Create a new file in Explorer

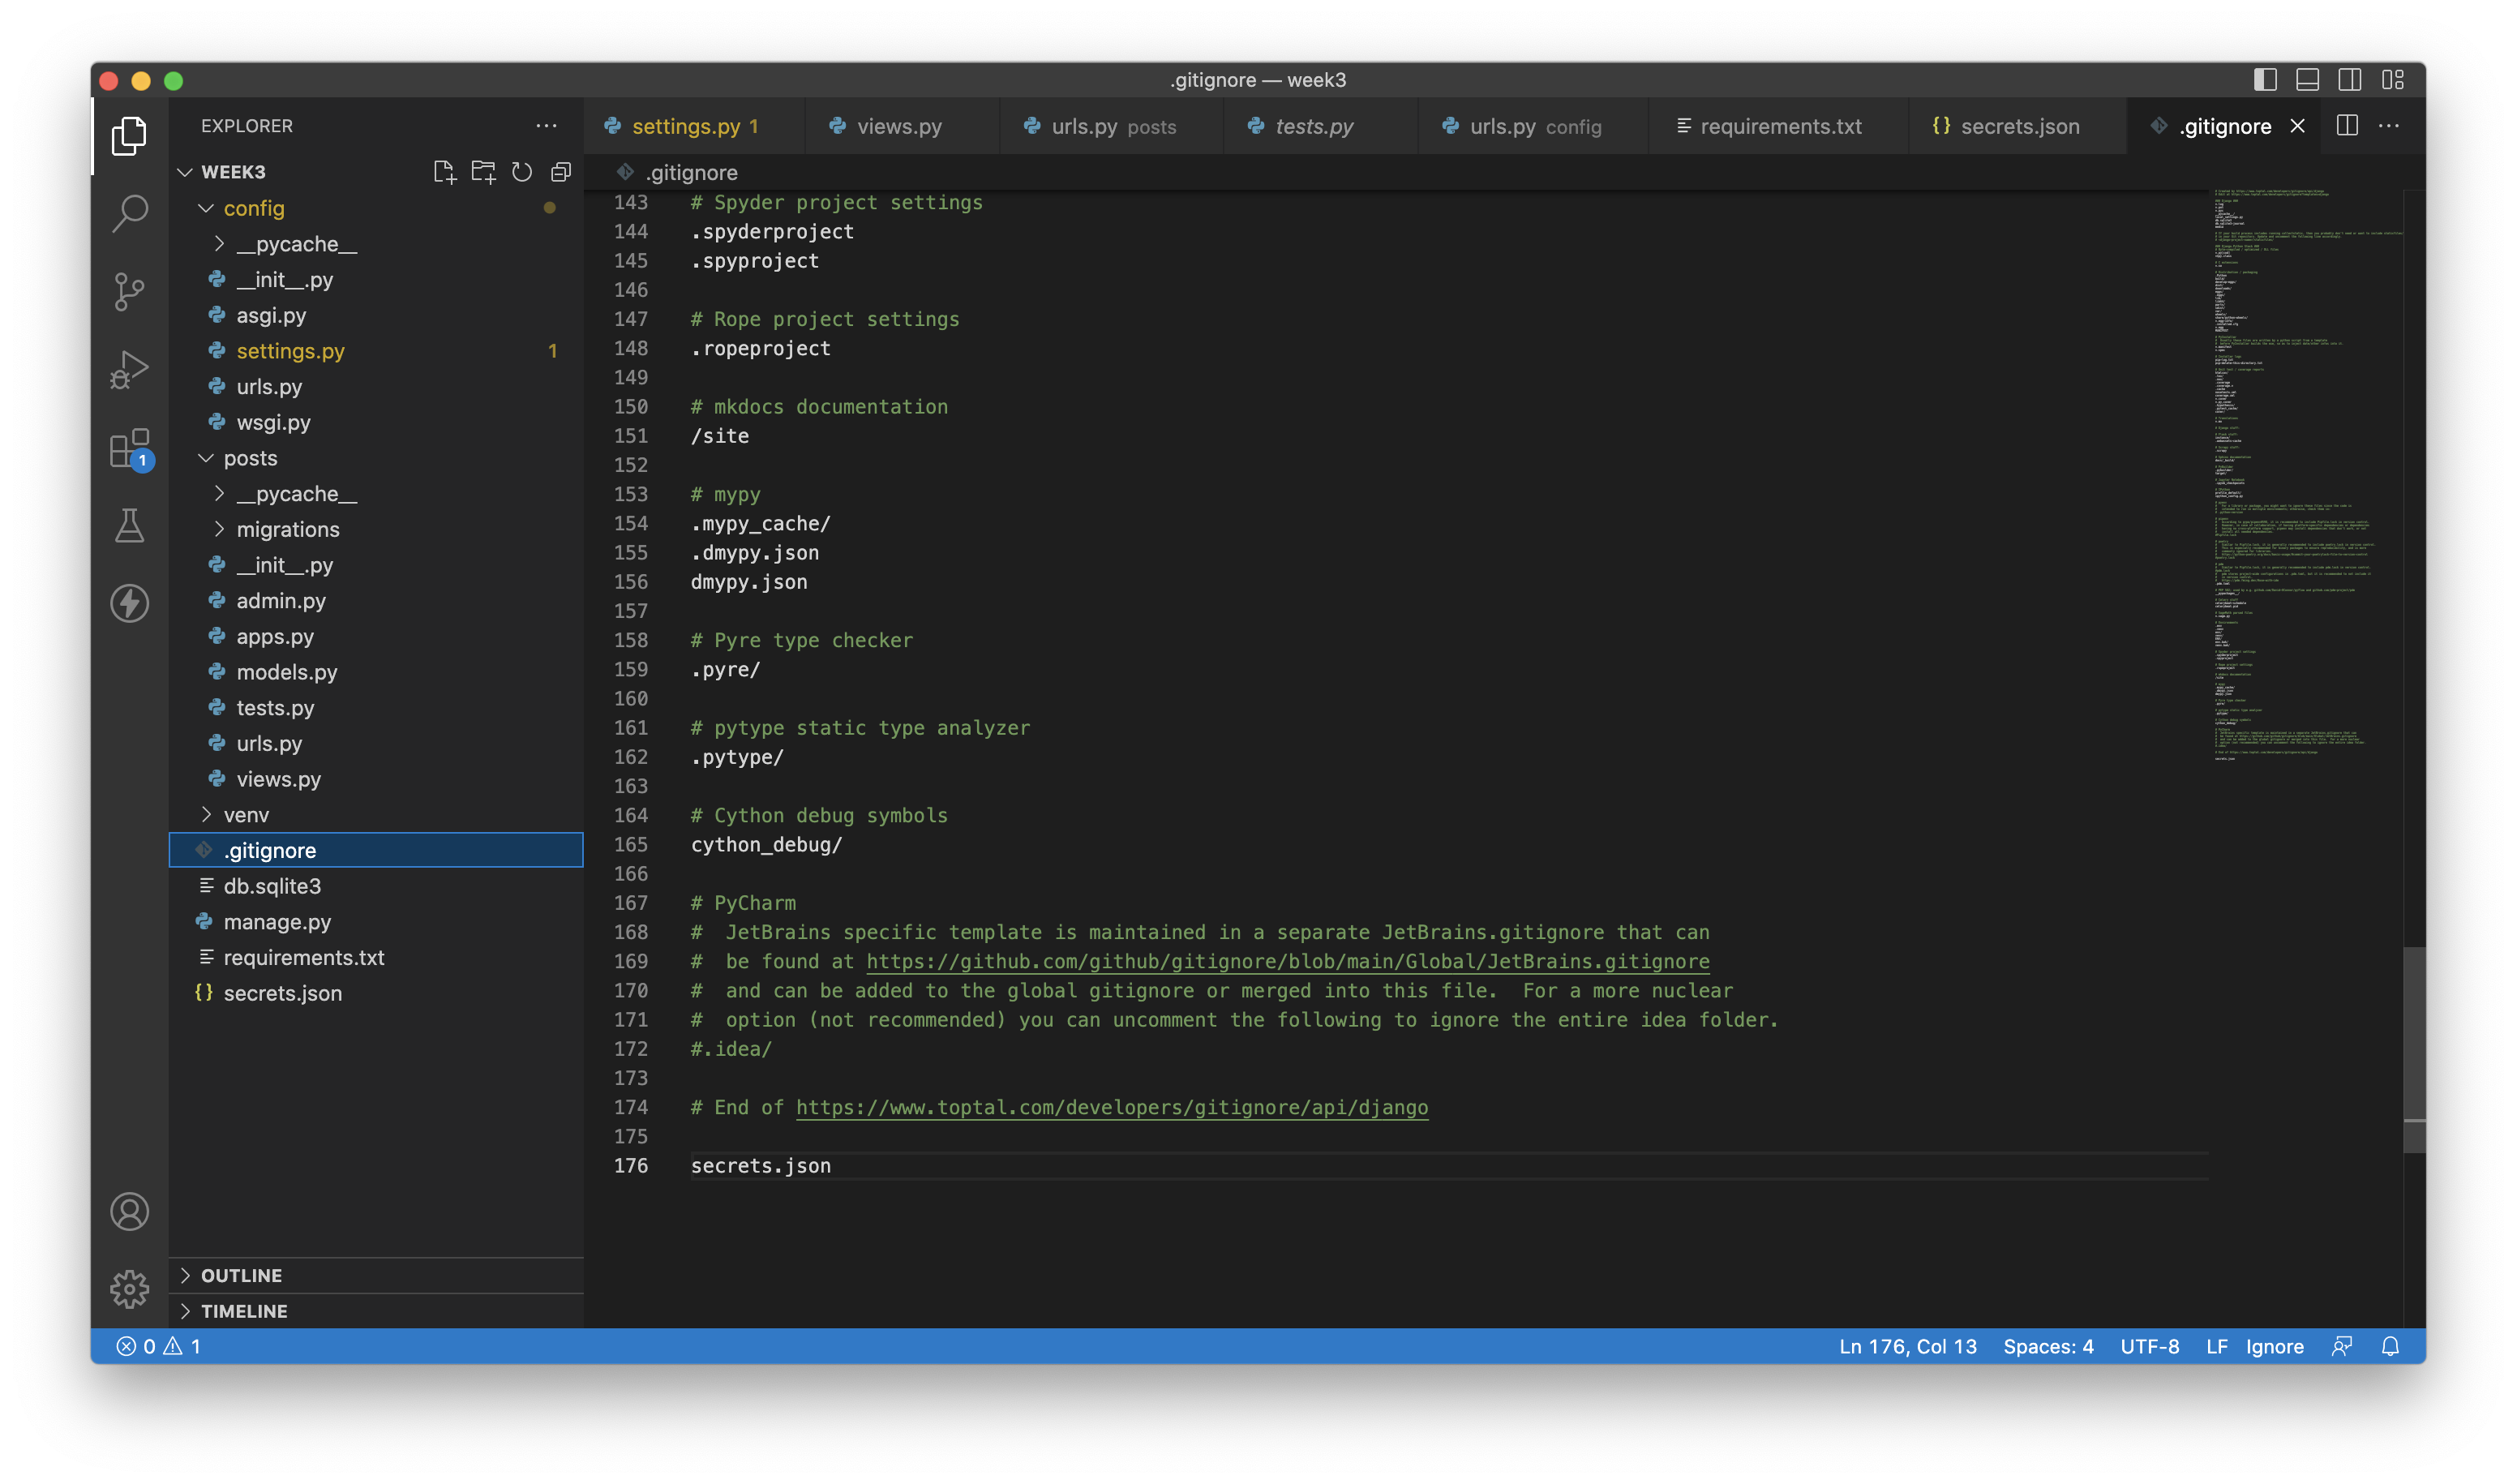[446, 171]
